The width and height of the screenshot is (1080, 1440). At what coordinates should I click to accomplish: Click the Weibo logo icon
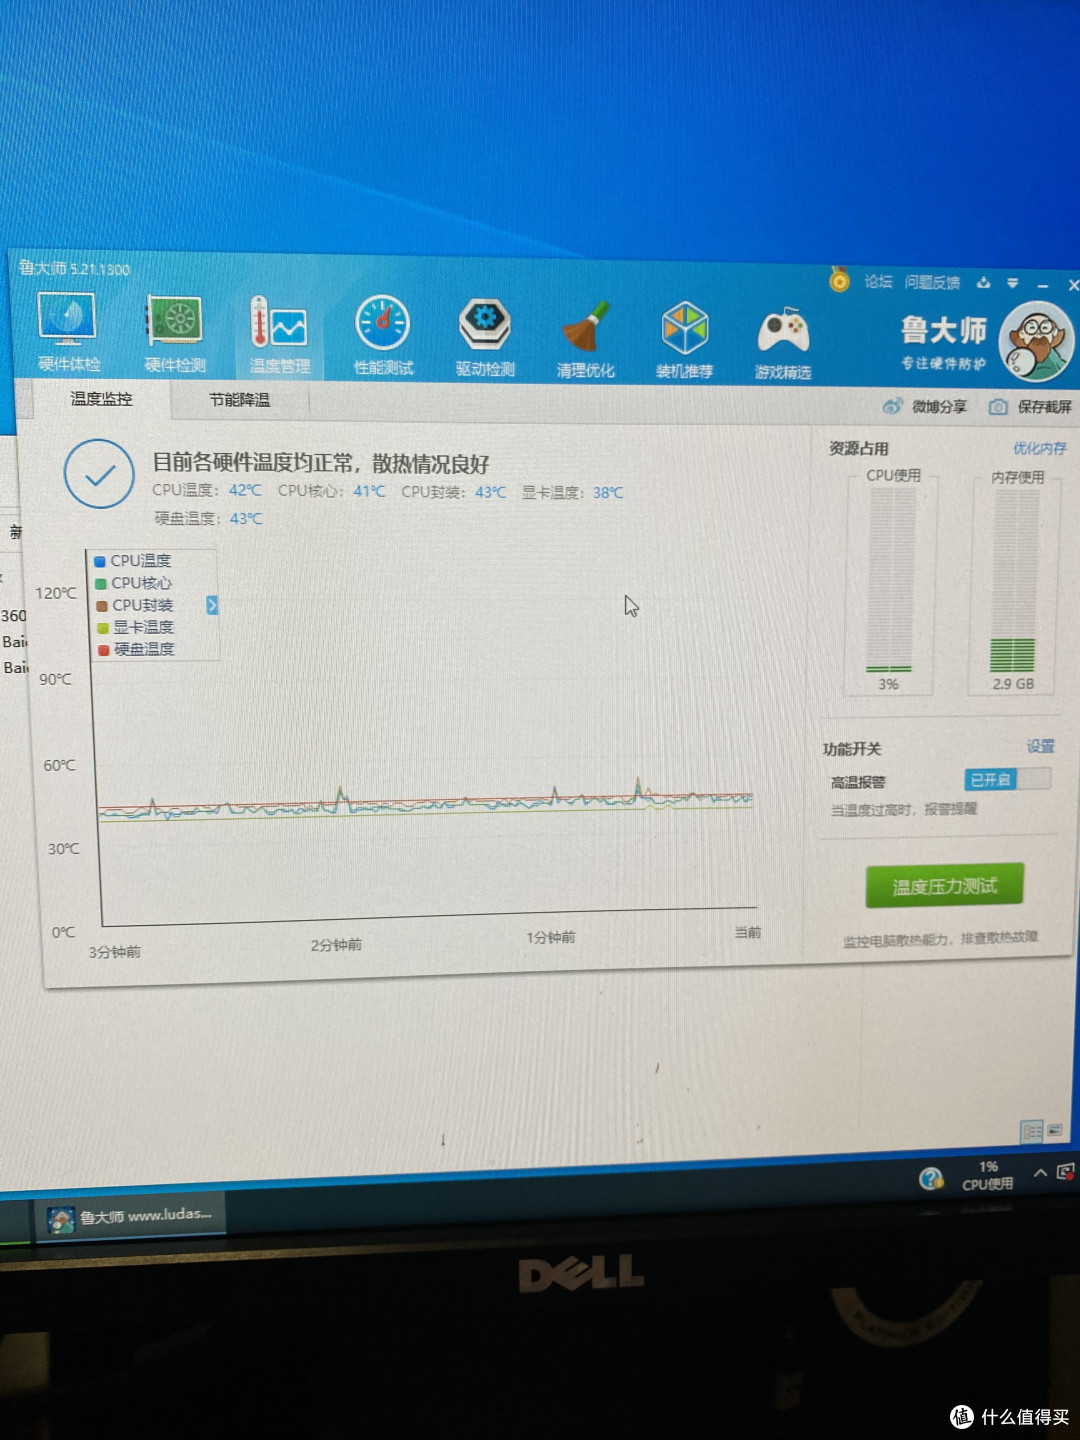pyautogui.click(x=893, y=406)
